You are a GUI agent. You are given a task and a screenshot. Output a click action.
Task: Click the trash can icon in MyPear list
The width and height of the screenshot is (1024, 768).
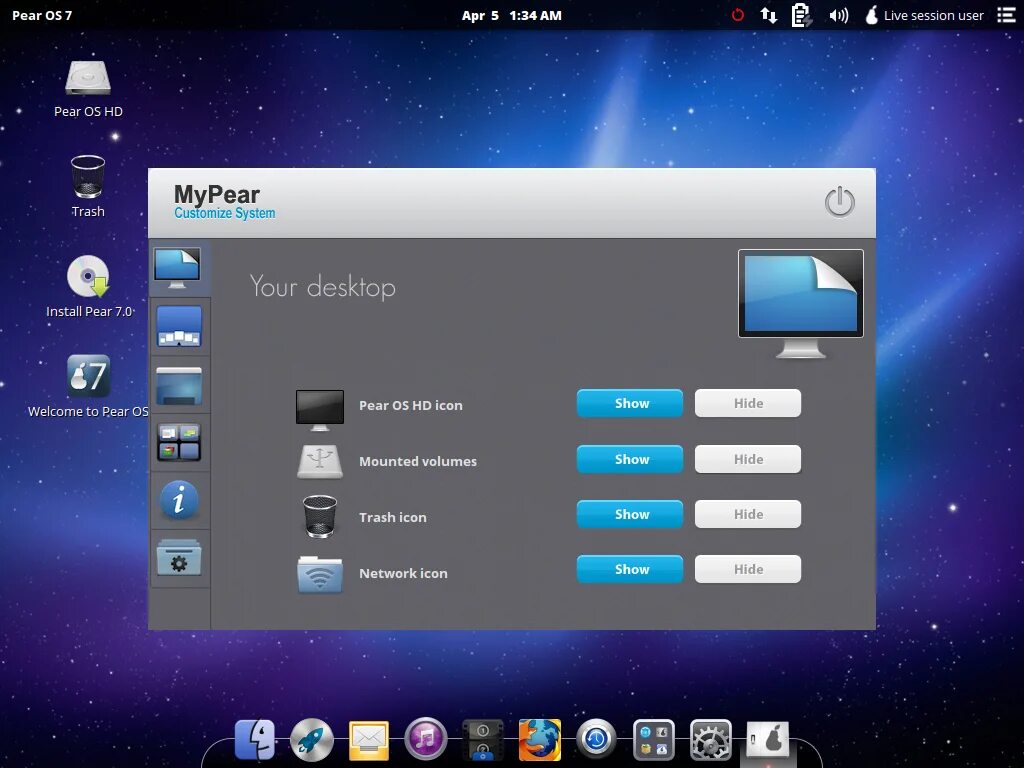coord(320,516)
